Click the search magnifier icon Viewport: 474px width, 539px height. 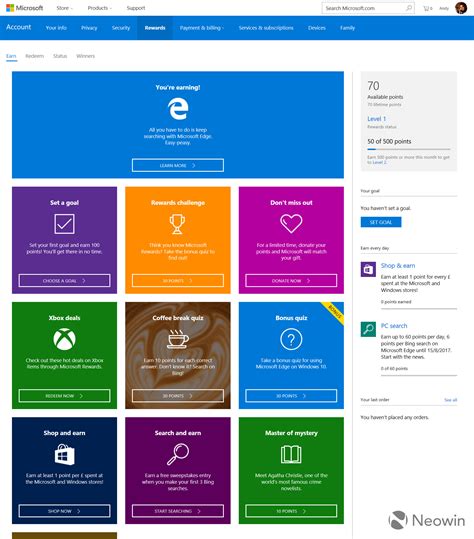409,8
